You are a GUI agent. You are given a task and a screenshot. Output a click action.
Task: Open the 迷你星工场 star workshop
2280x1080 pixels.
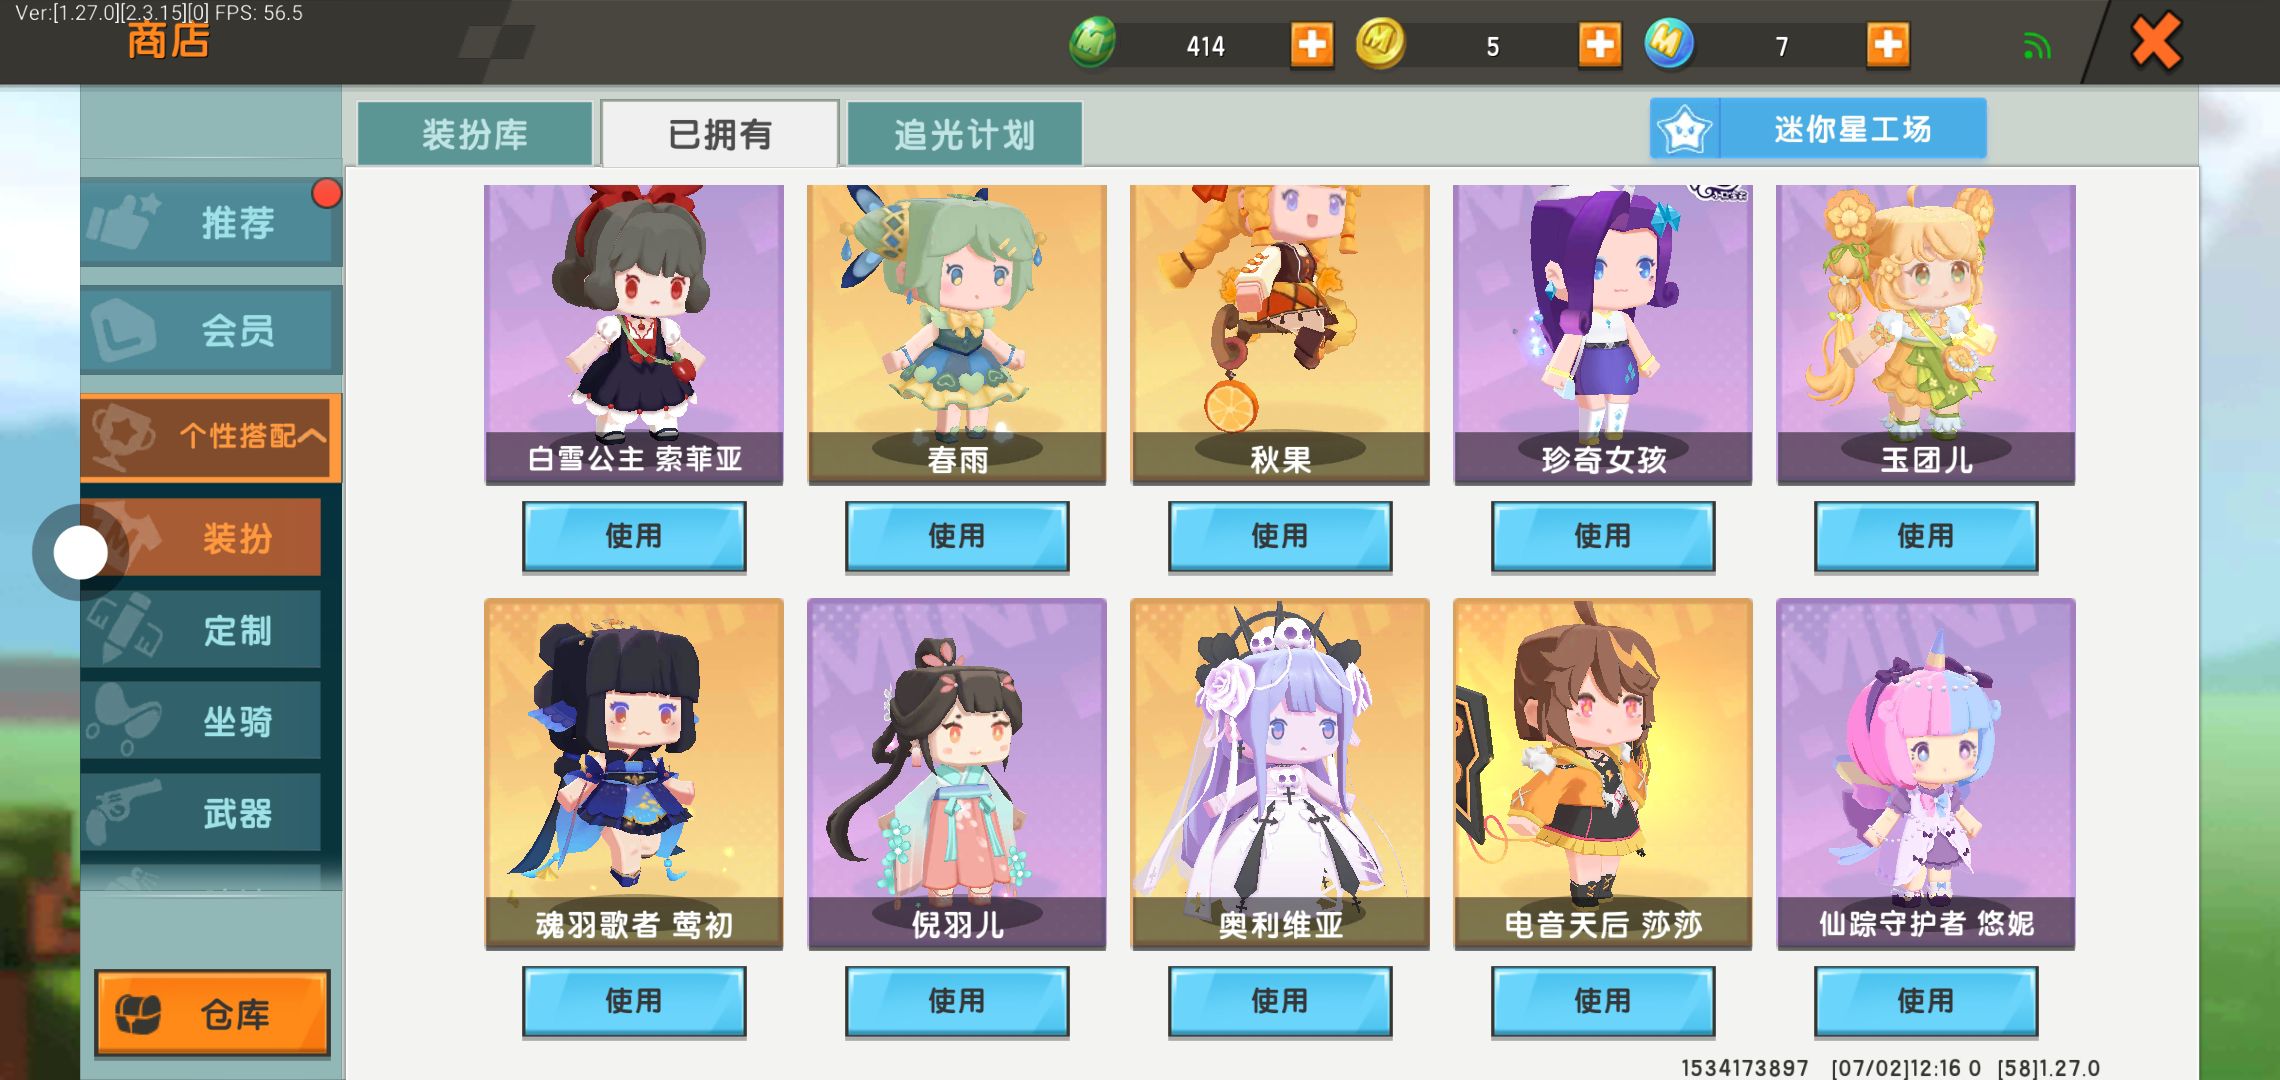point(1818,128)
